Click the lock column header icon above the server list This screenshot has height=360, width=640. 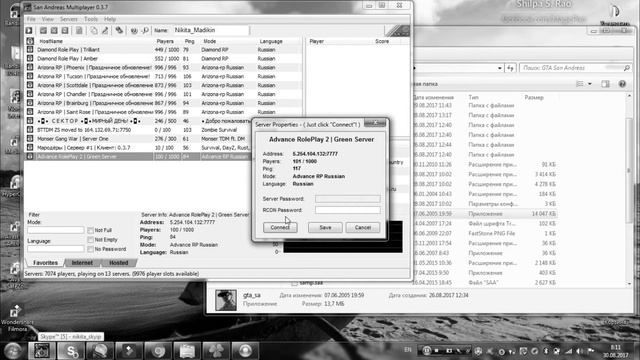(x=30, y=41)
